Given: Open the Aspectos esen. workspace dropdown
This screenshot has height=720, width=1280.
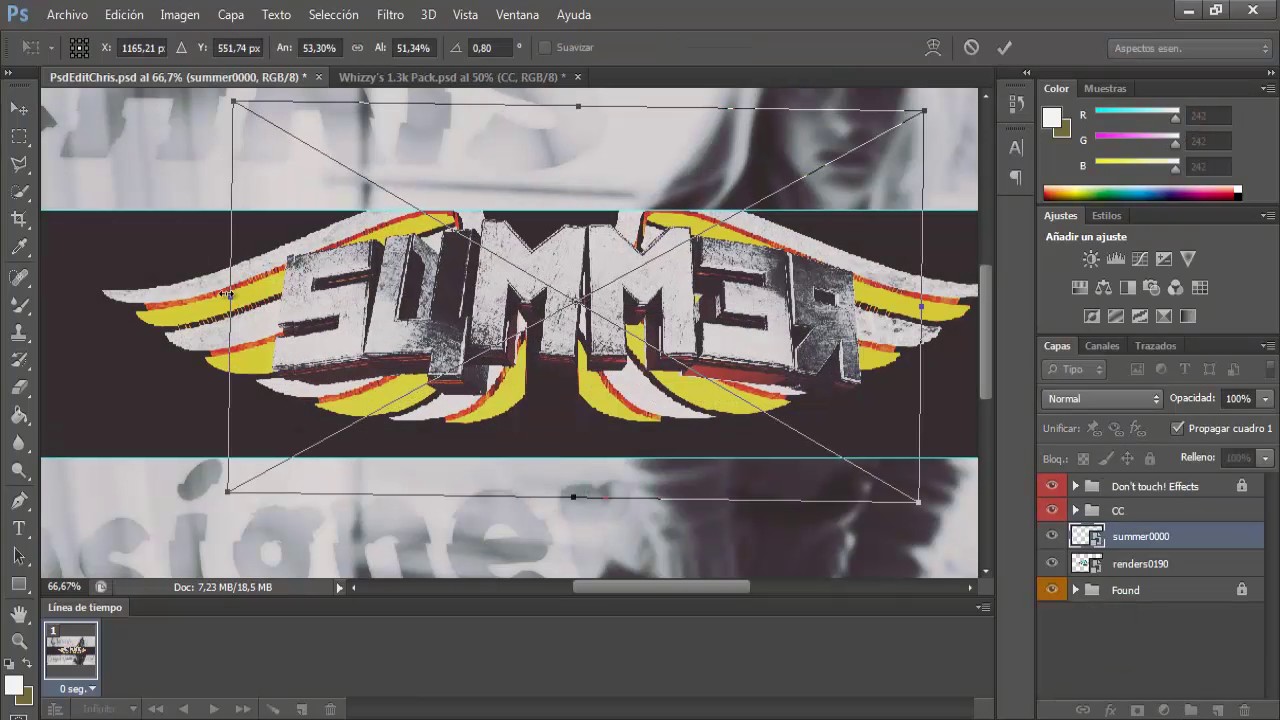Looking at the screenshot, I should (1190, 48).
